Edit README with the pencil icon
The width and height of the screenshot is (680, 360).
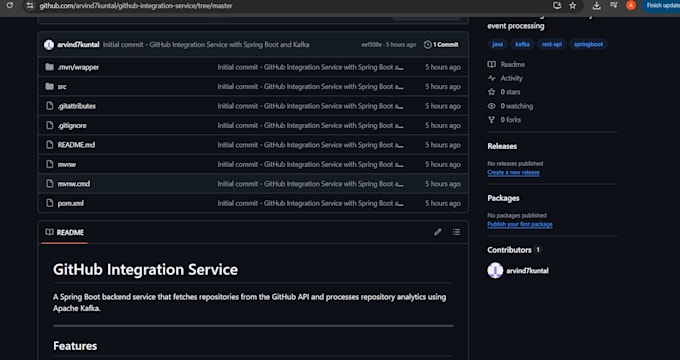pos(438,232)
